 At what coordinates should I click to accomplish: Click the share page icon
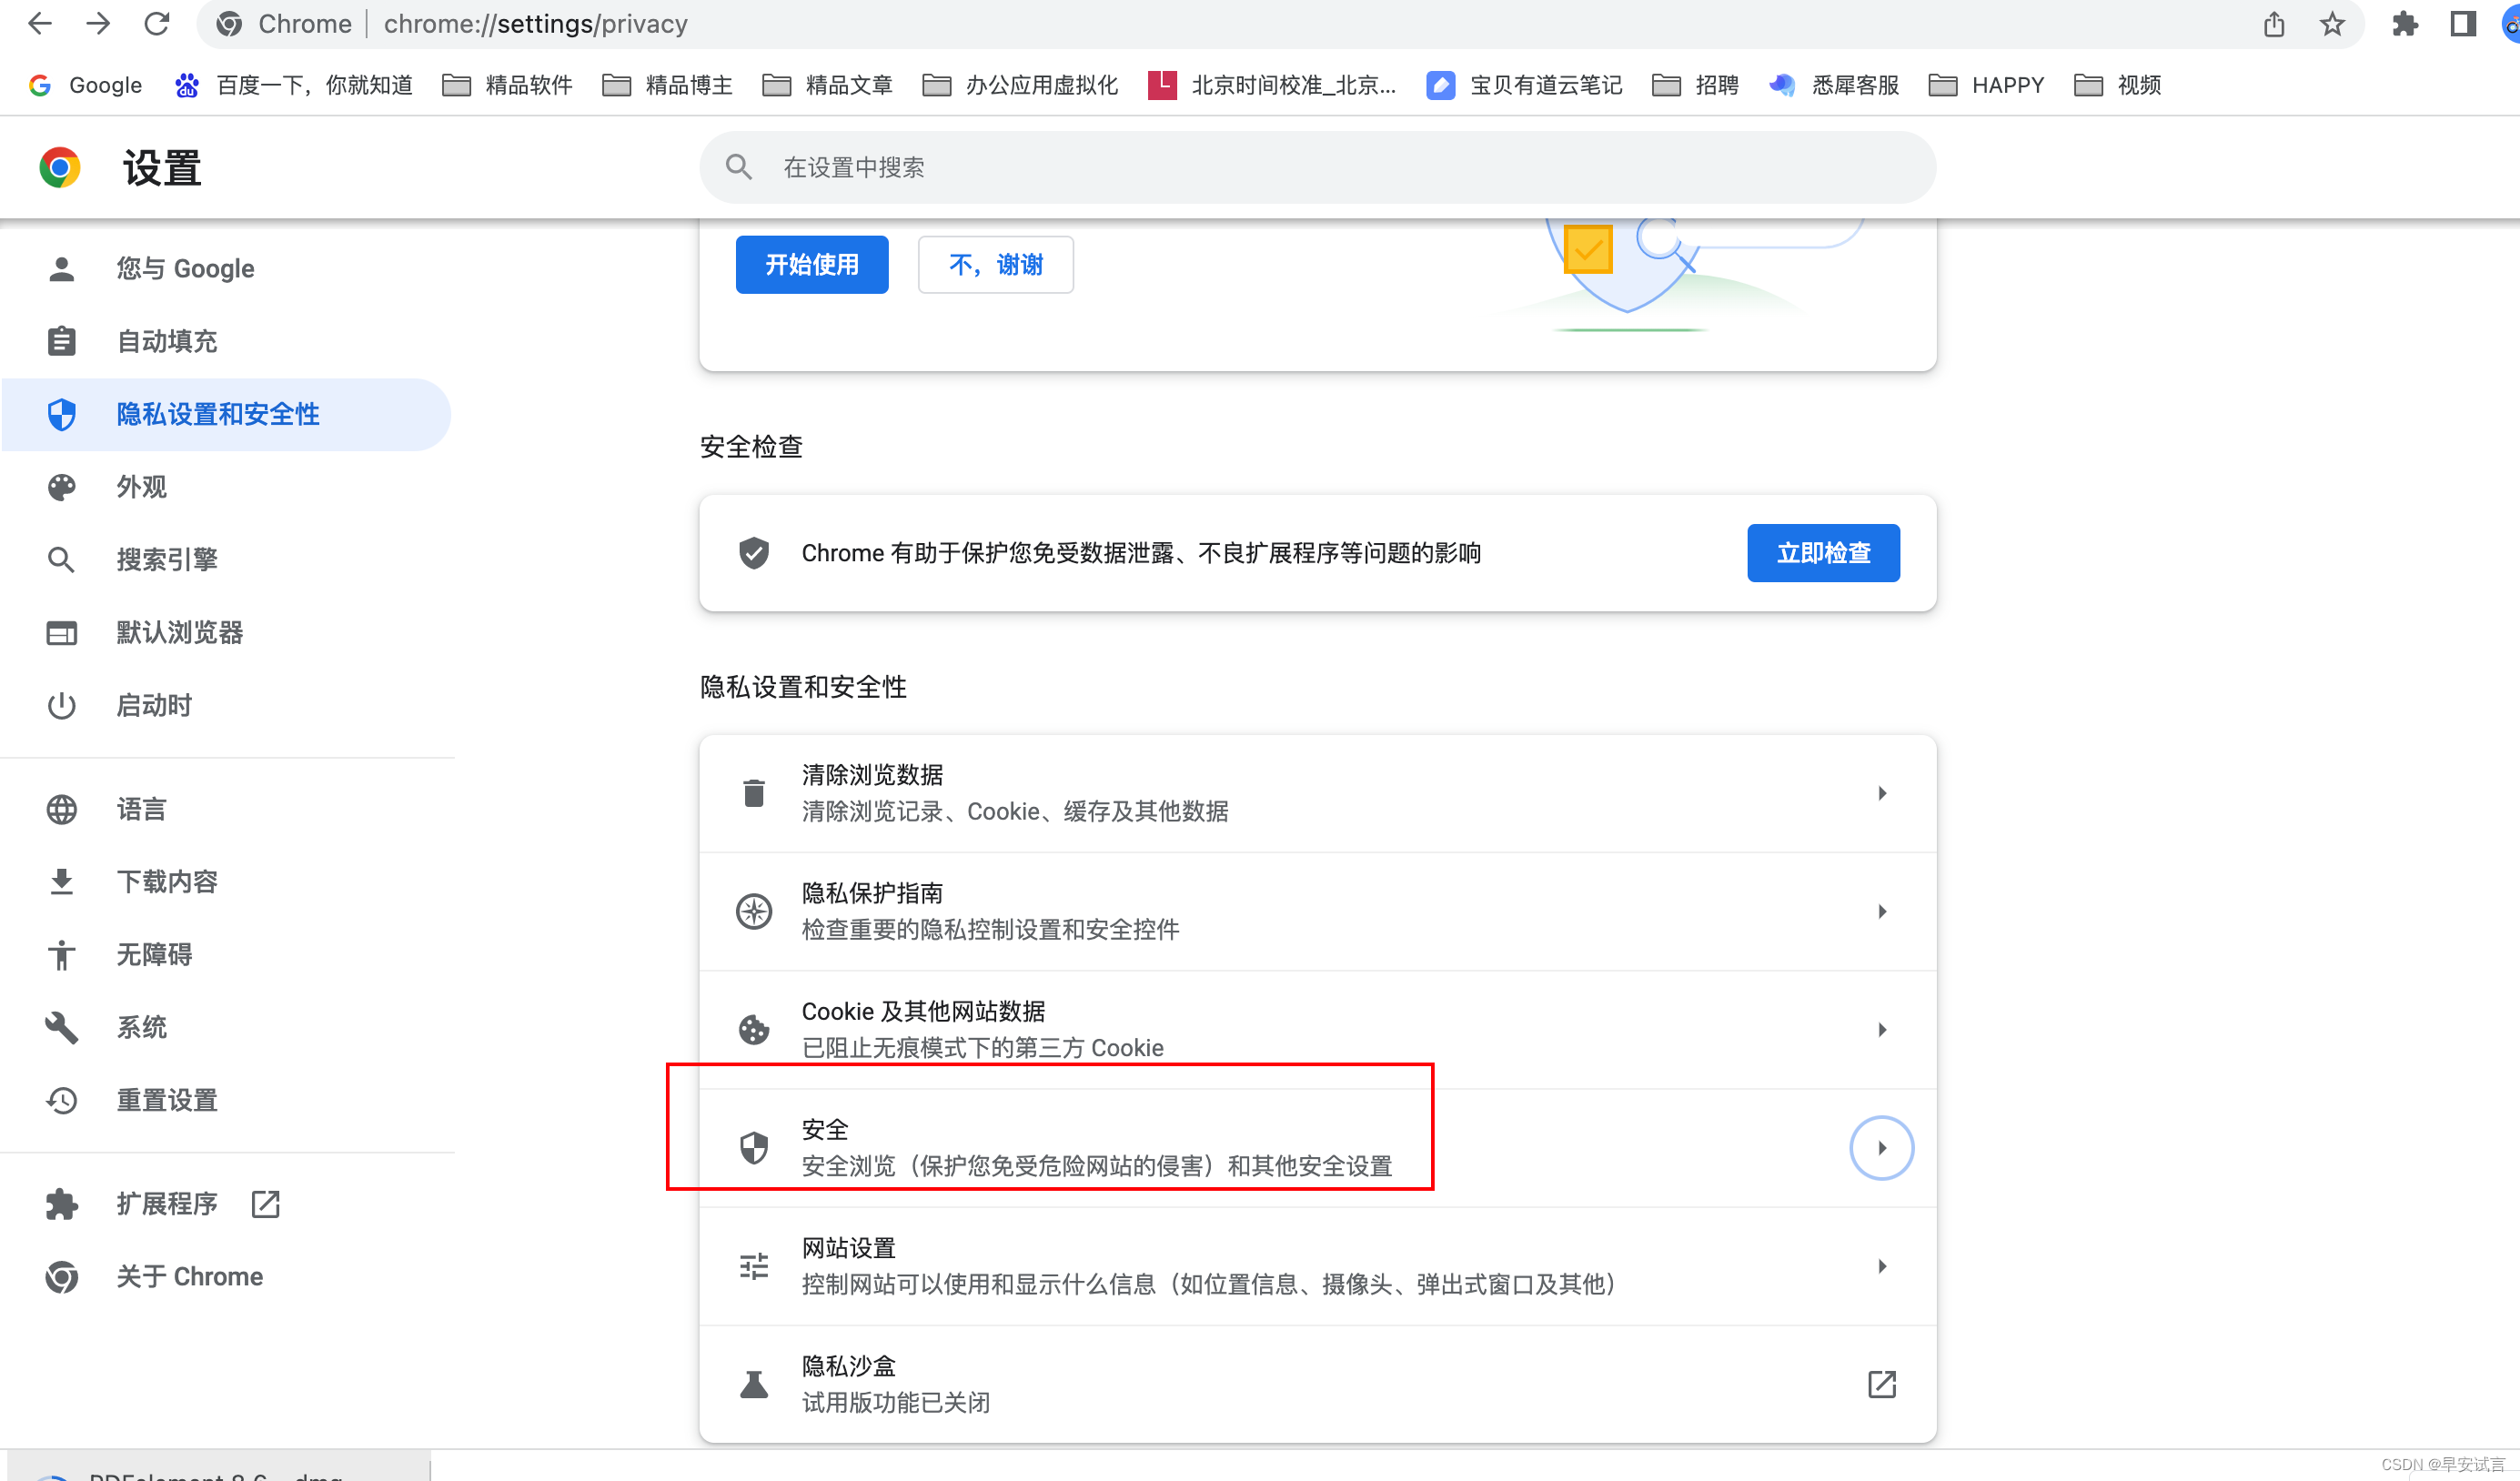click(2274, 24)
